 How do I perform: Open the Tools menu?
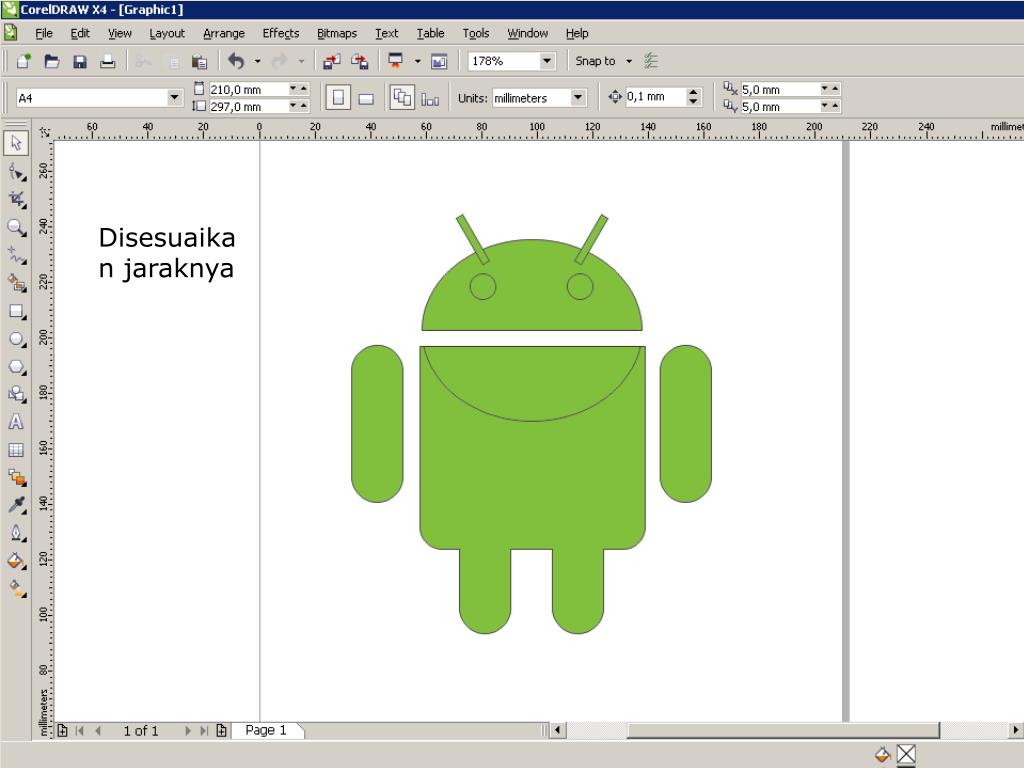tap(476, 33)
